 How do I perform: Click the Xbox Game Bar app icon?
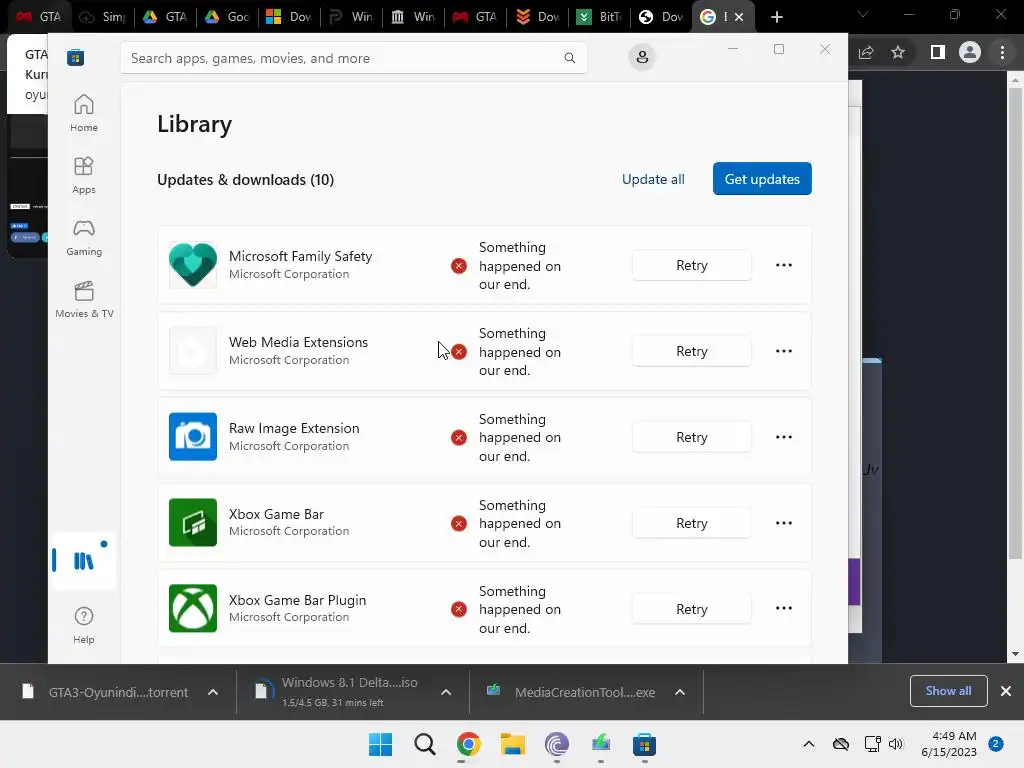pyautogui.click(x=193, y=522)
